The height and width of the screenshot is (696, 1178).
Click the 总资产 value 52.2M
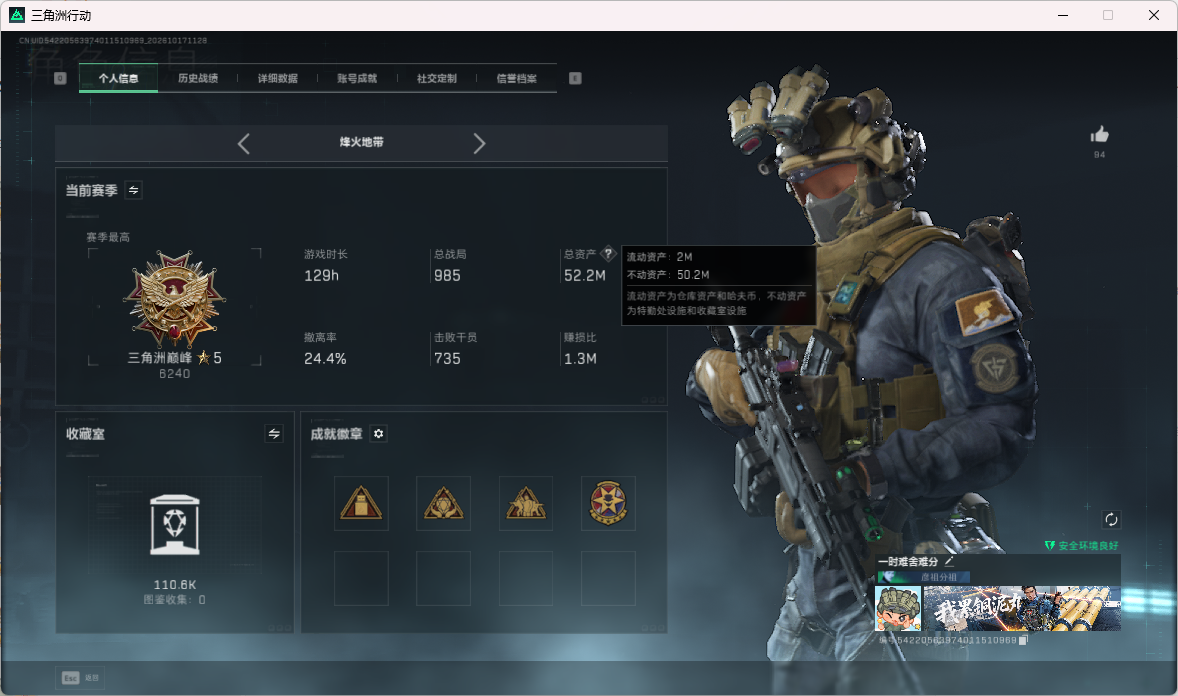[x=584, y=276]
